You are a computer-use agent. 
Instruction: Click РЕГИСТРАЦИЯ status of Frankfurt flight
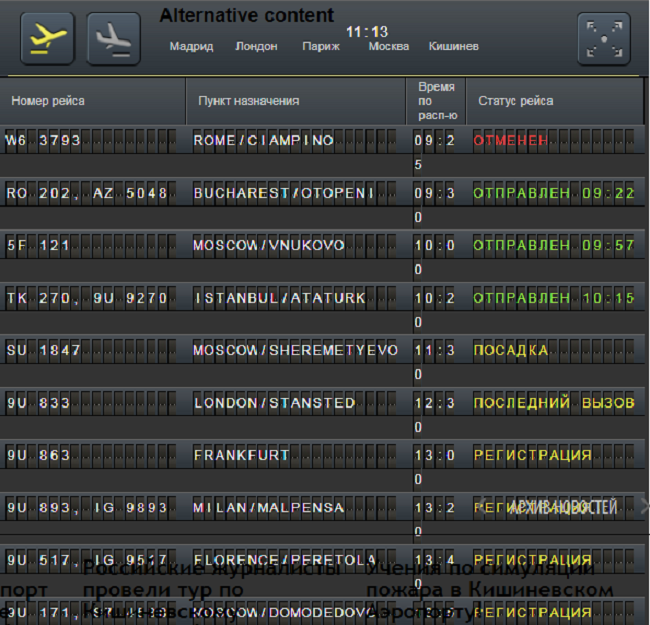click(x=532, y=455)
